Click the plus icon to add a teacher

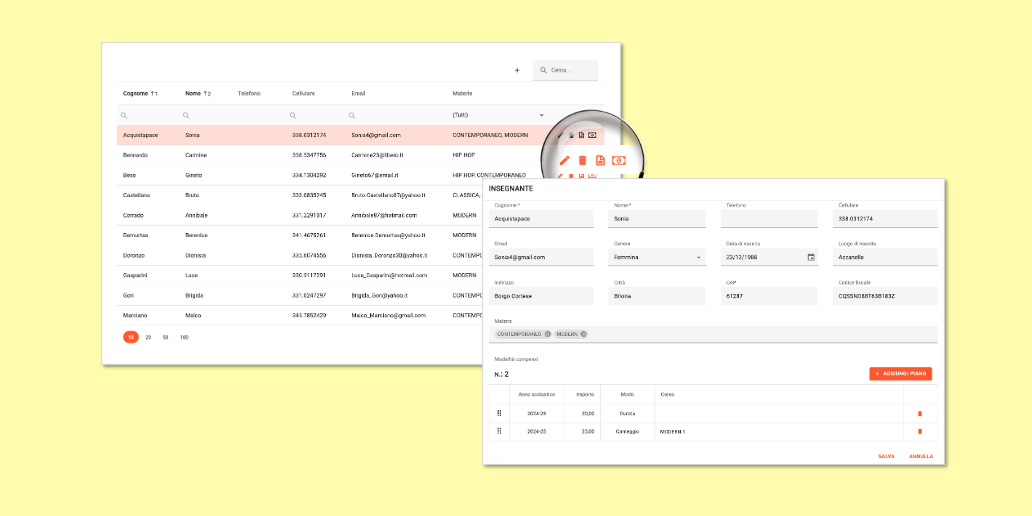517,70
